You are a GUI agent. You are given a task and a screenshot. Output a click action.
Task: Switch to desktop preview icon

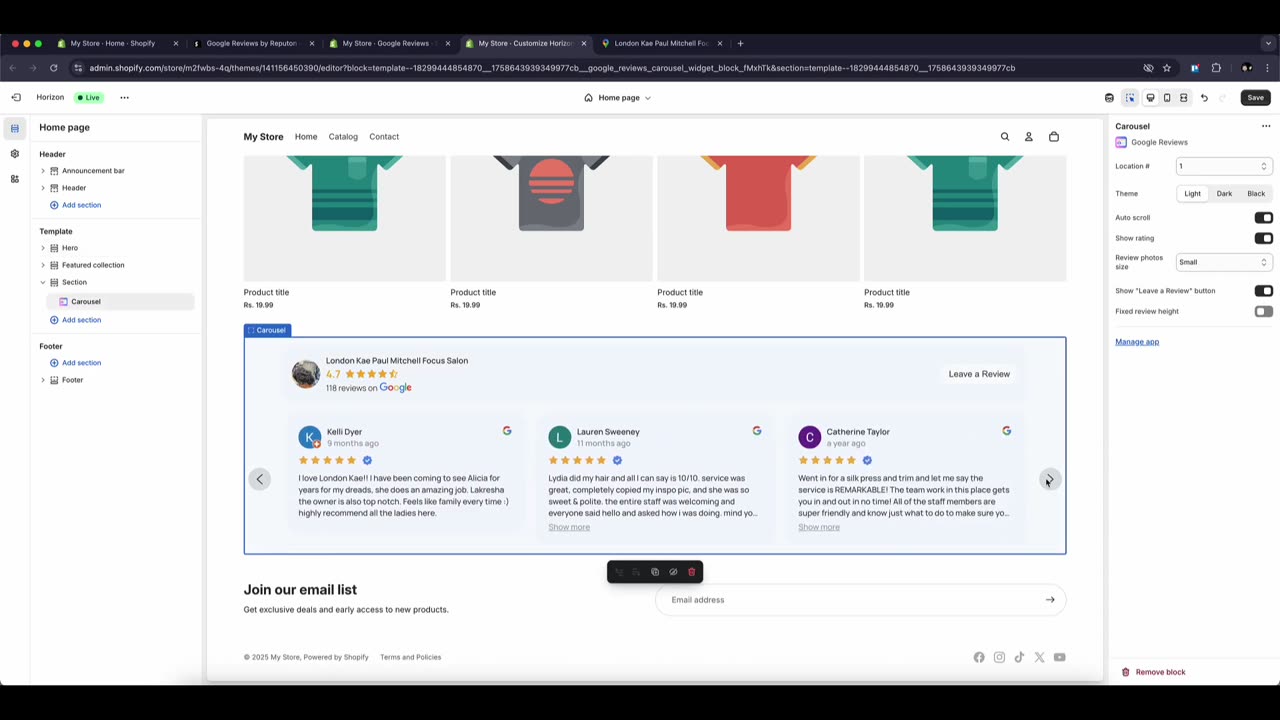[x=1150, y=97]
